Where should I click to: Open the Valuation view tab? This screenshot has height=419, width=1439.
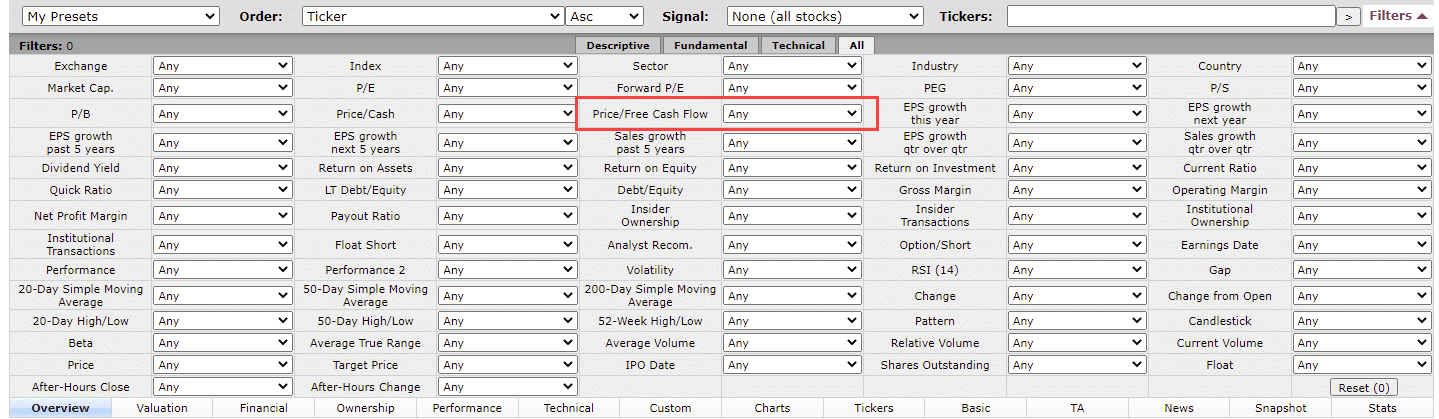tap(162, 408)
